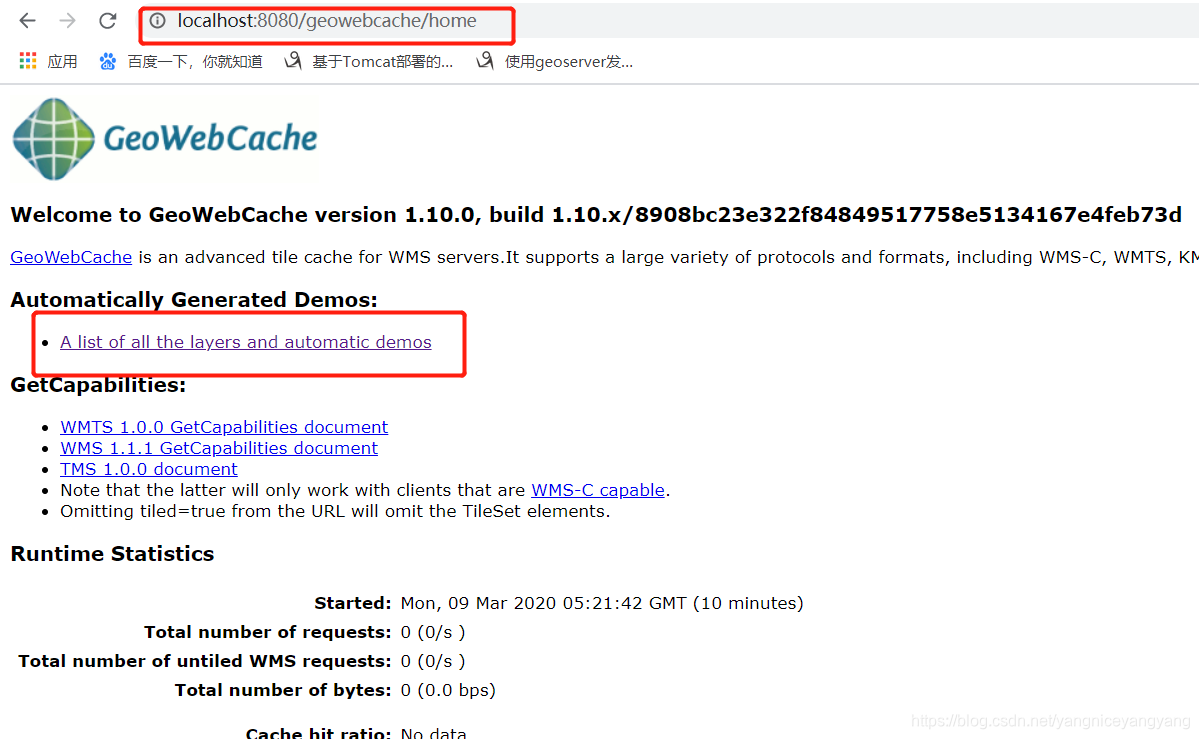This screenshot has height=739, width=1199.
Task: Click the 百度一下 bookmark icon
Action: [107, 60]
